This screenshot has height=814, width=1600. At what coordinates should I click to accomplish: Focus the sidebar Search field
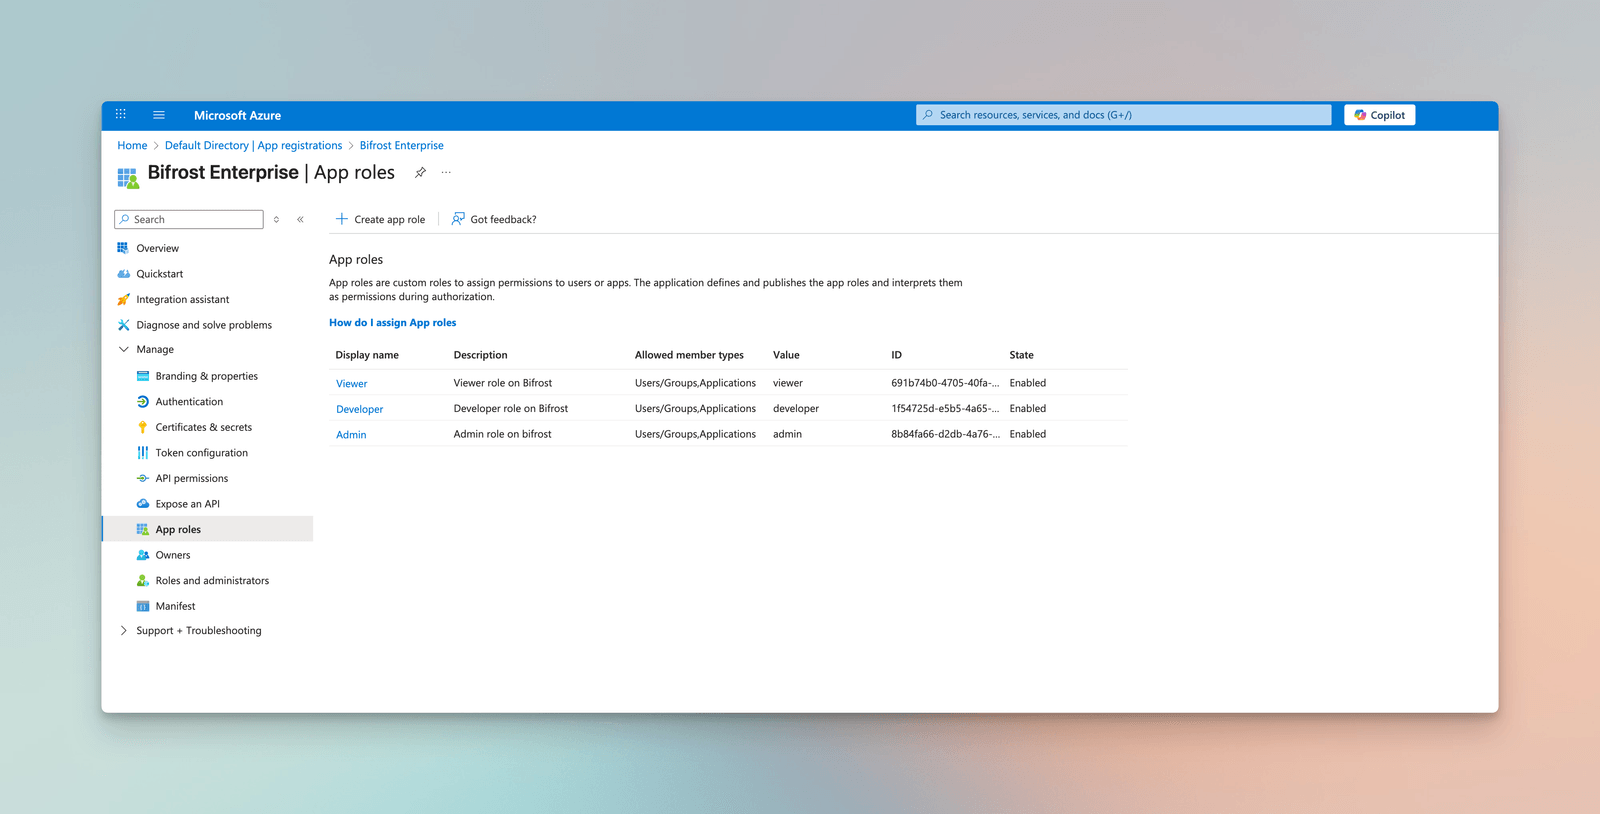coord(189,219)
